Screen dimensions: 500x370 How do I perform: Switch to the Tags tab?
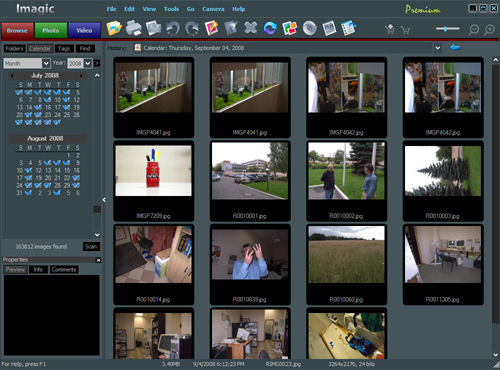click(x=64, y=49)
